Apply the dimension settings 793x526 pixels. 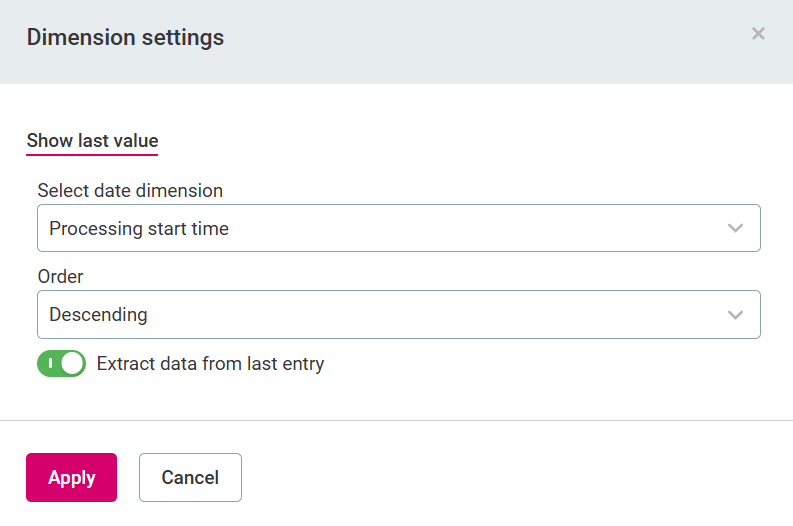(71, 478)
